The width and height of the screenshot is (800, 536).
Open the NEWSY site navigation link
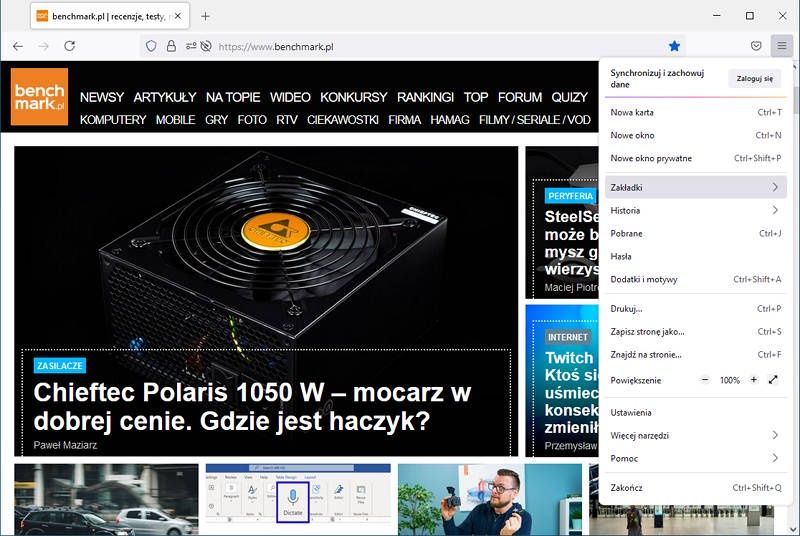(x=102, y=97)
